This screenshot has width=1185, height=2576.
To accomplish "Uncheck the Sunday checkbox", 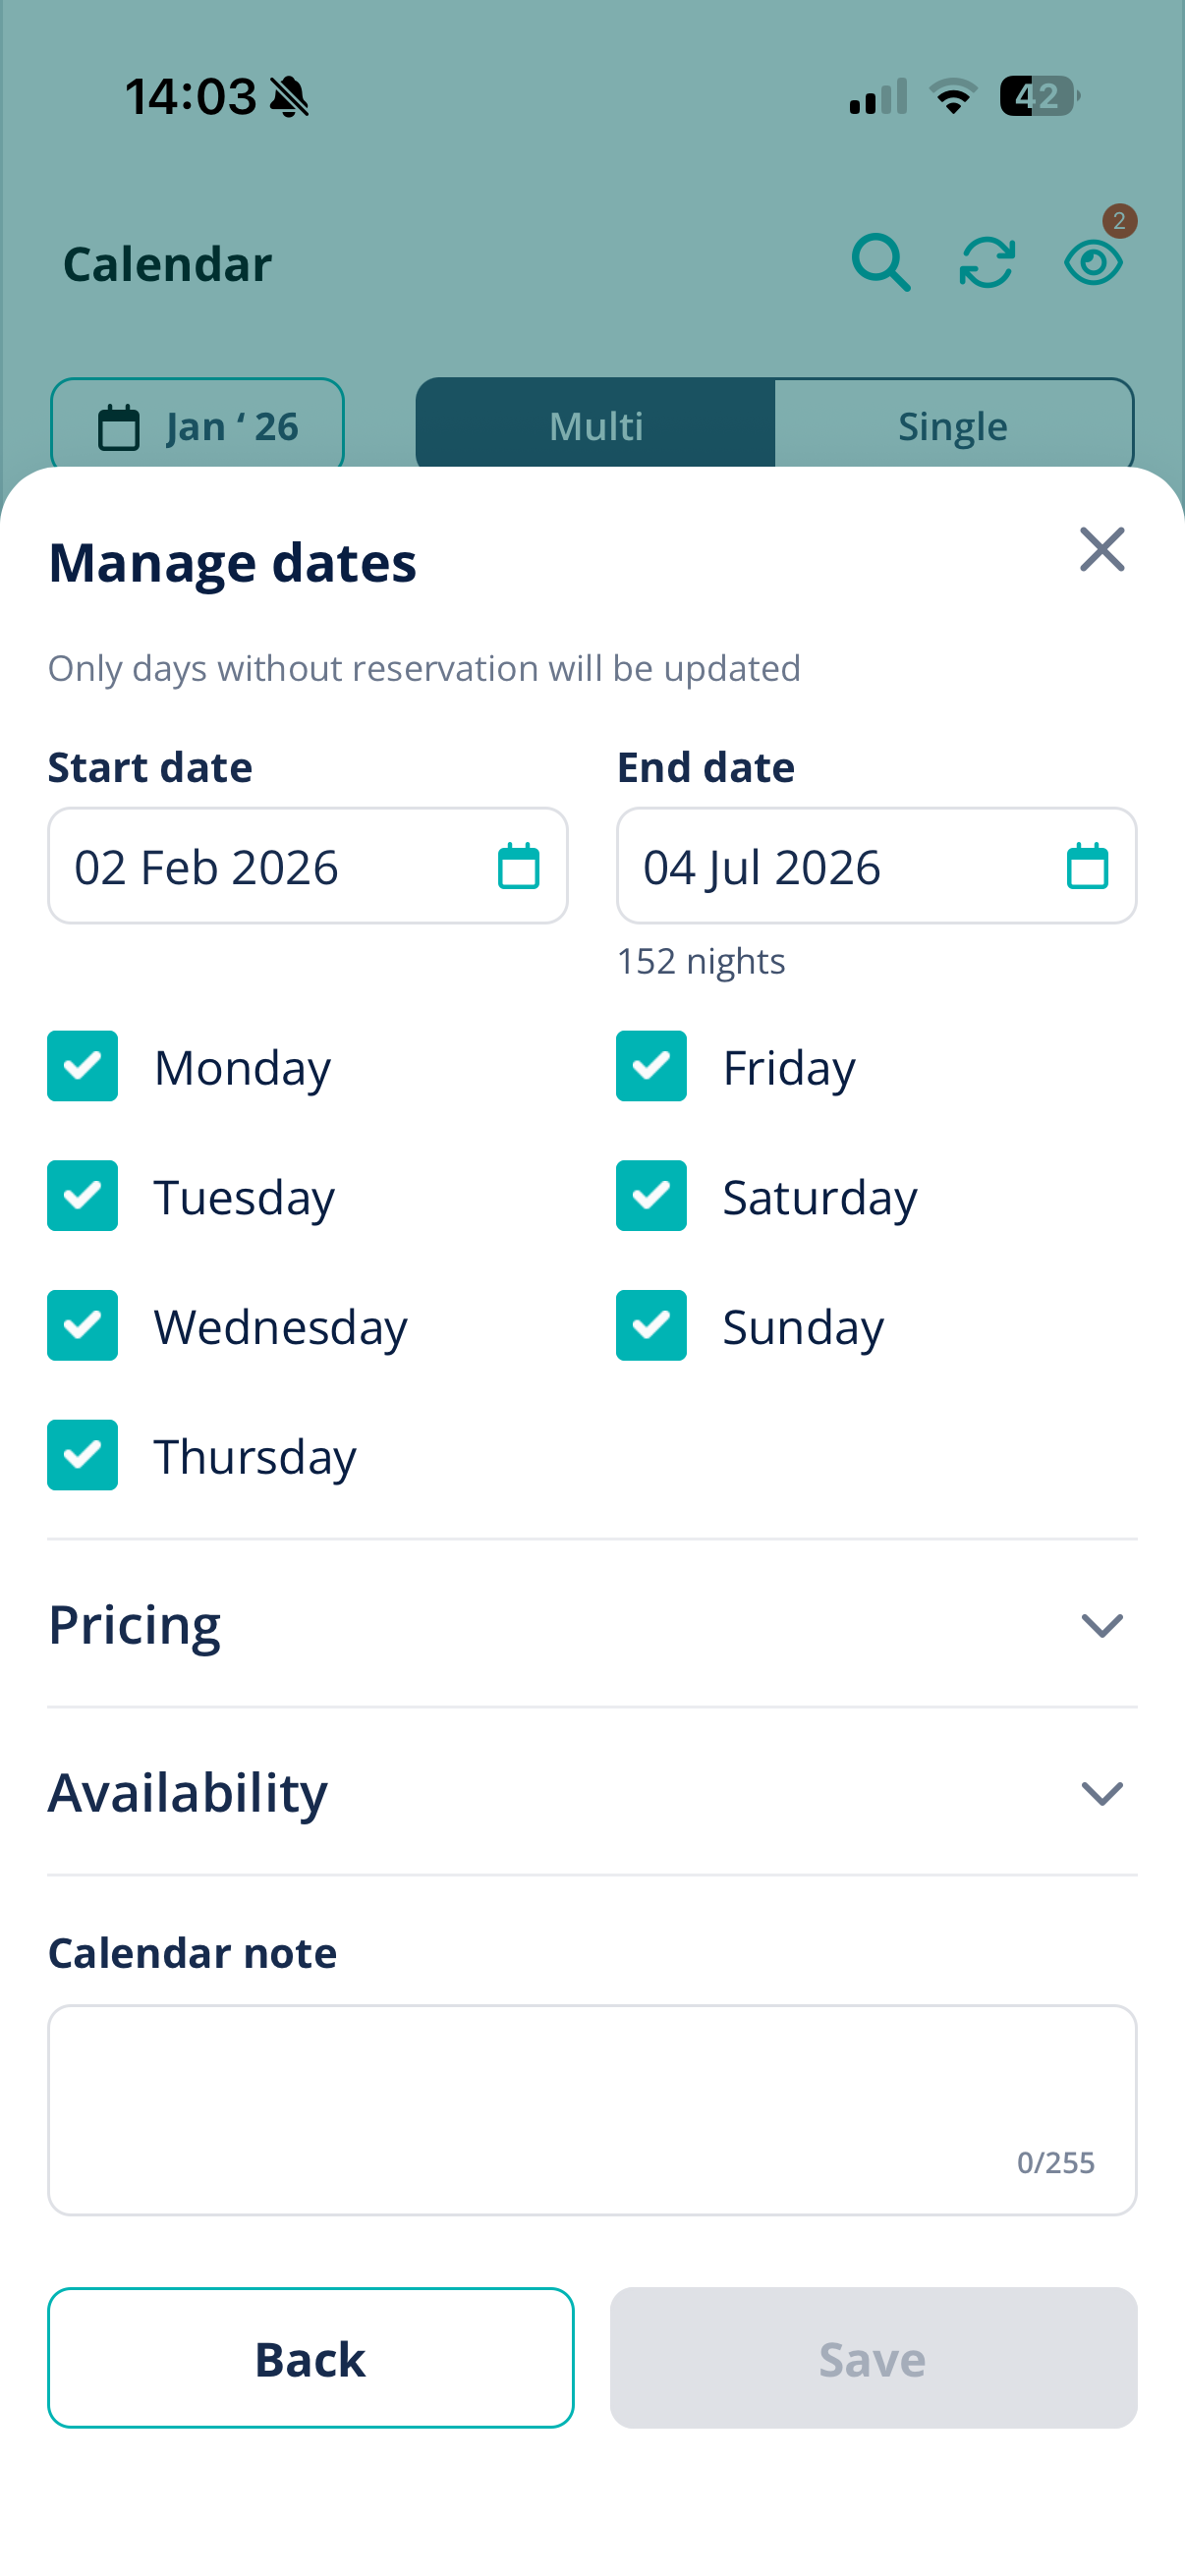I will [x=651, y=1325].
